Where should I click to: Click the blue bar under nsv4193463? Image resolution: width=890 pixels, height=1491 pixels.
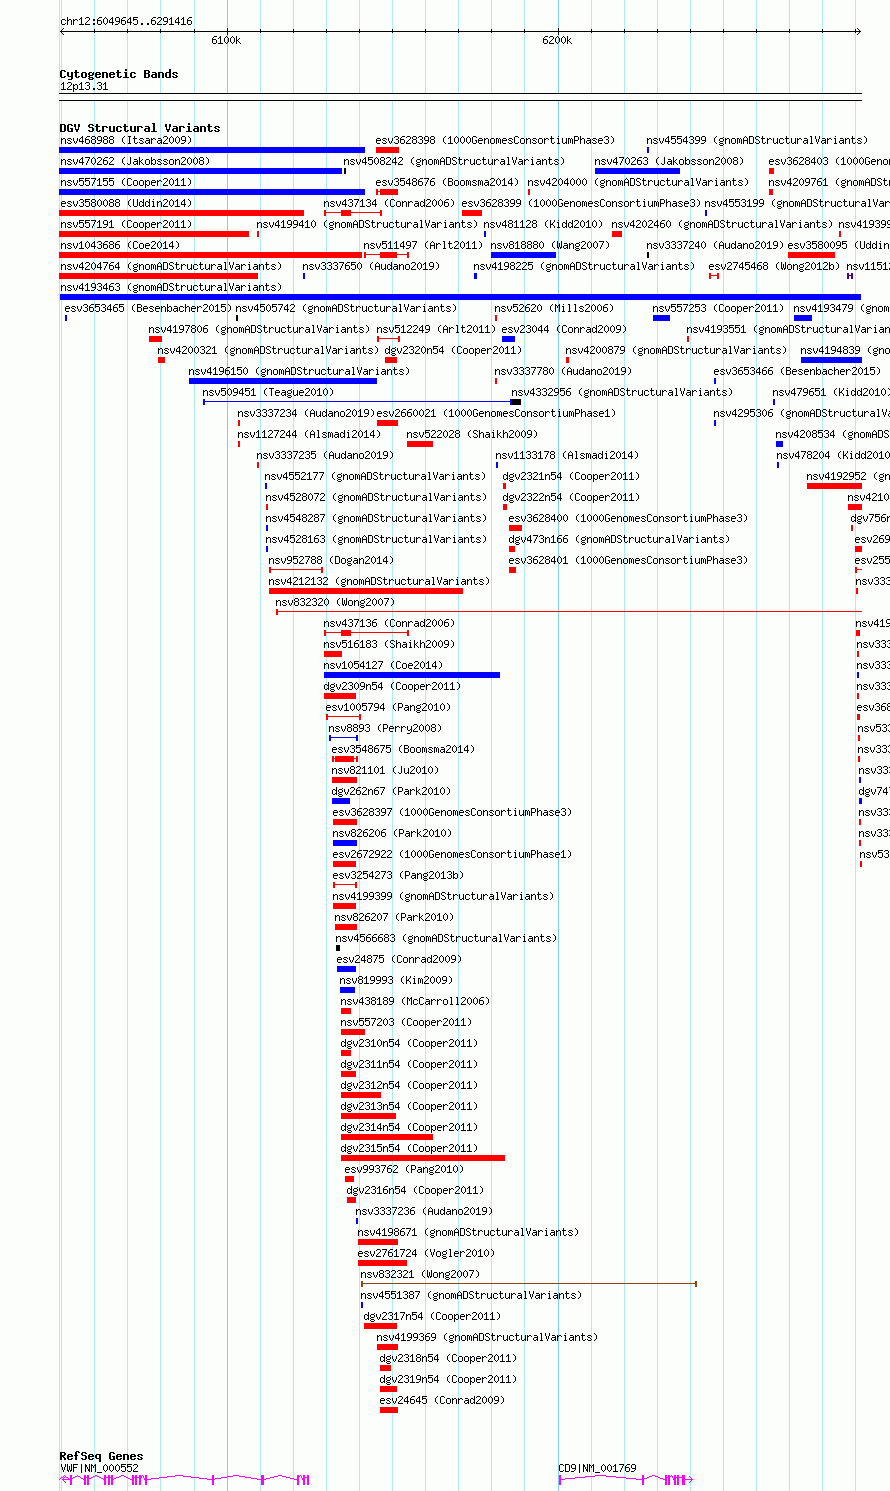coord(461,297)
